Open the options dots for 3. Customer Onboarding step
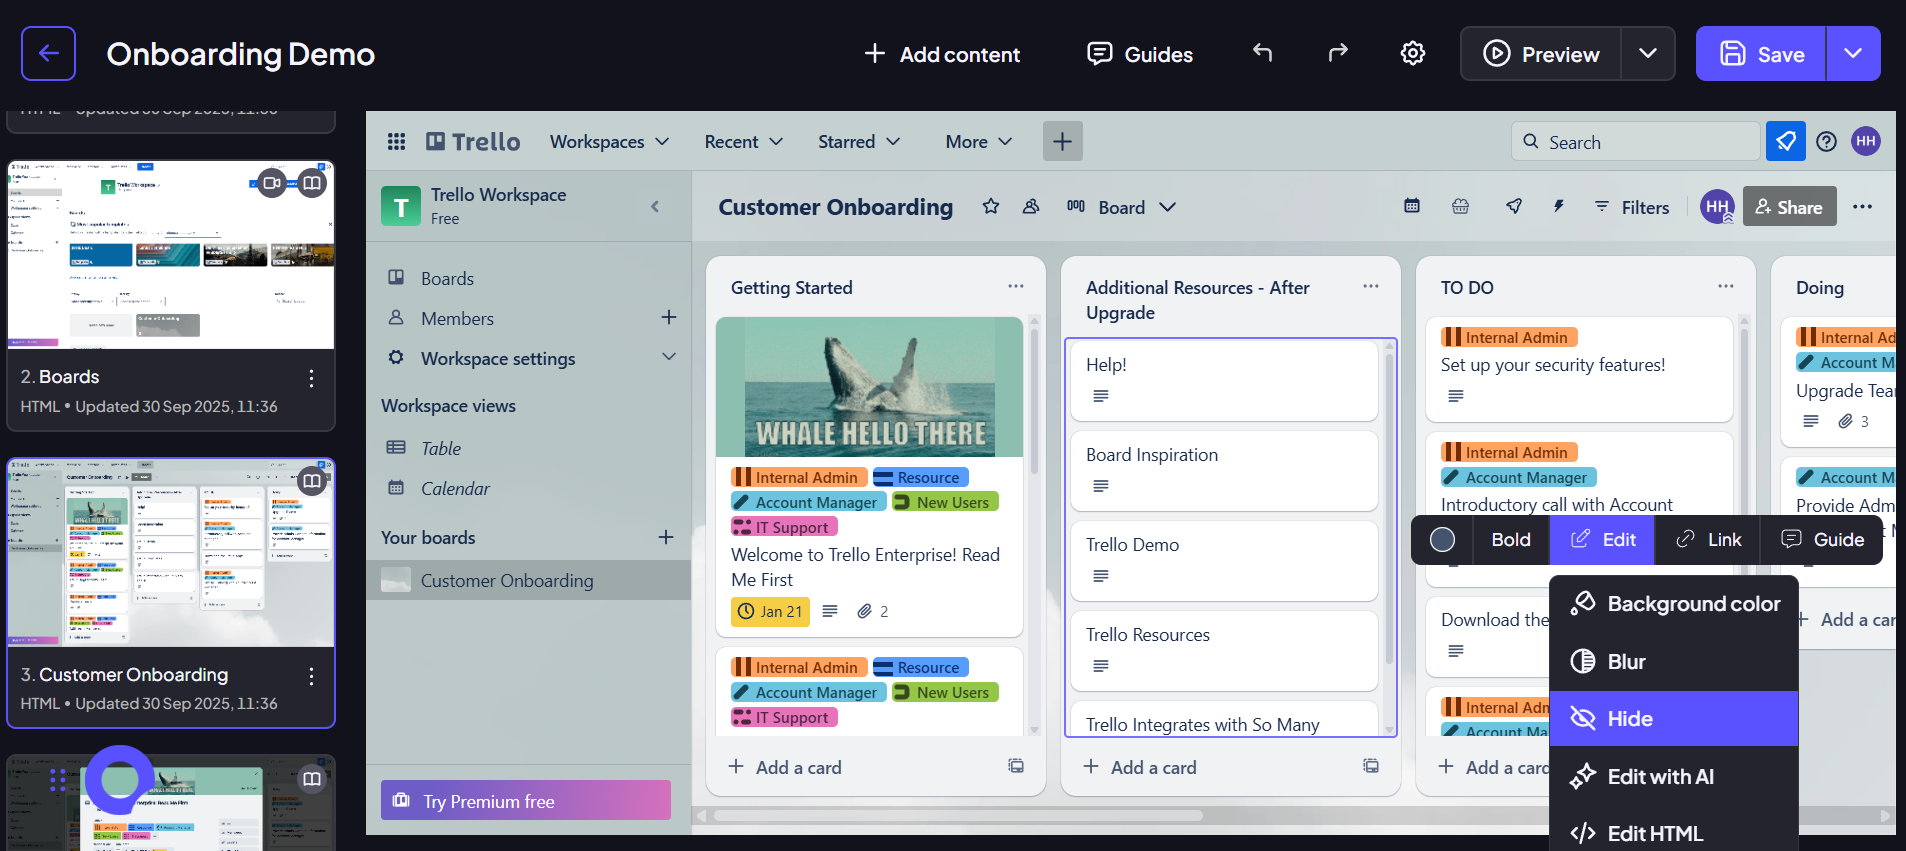The image size is (1906, 851). coord(312,676)
